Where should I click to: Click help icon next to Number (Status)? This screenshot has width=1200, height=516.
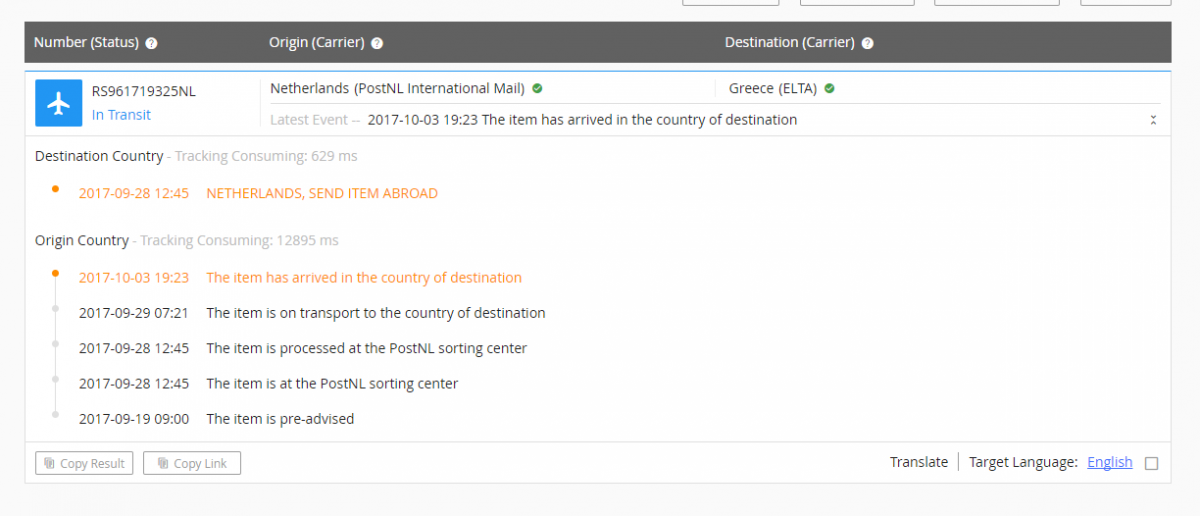152,43
